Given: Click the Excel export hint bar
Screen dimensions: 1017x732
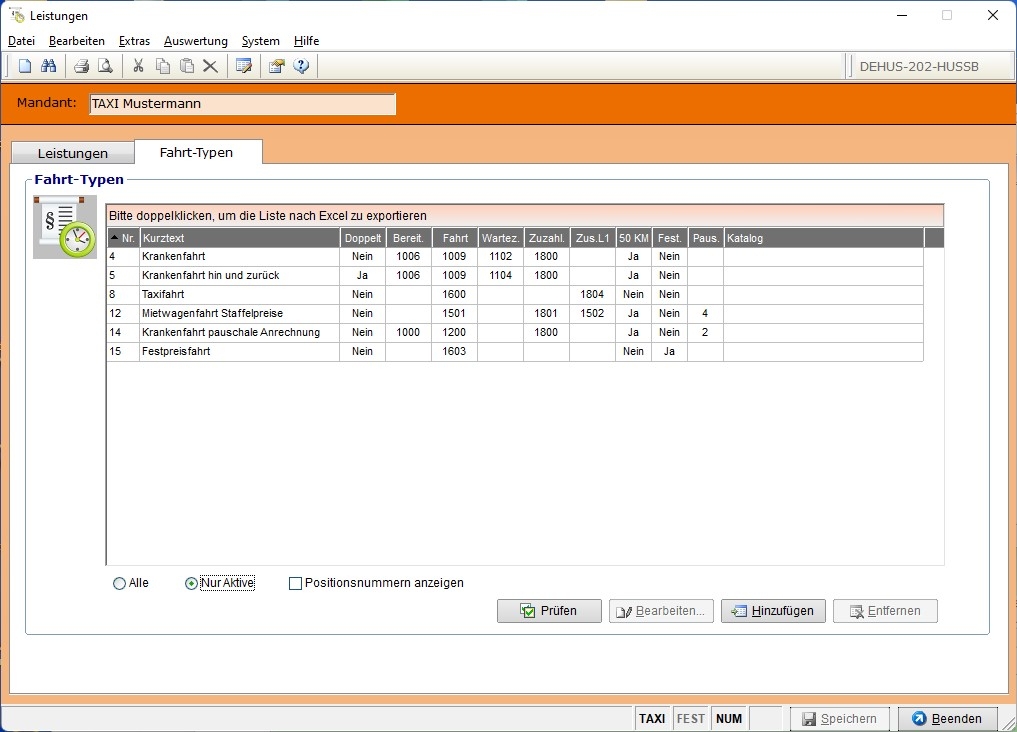Looking at the screenshot, I should 525,216.
